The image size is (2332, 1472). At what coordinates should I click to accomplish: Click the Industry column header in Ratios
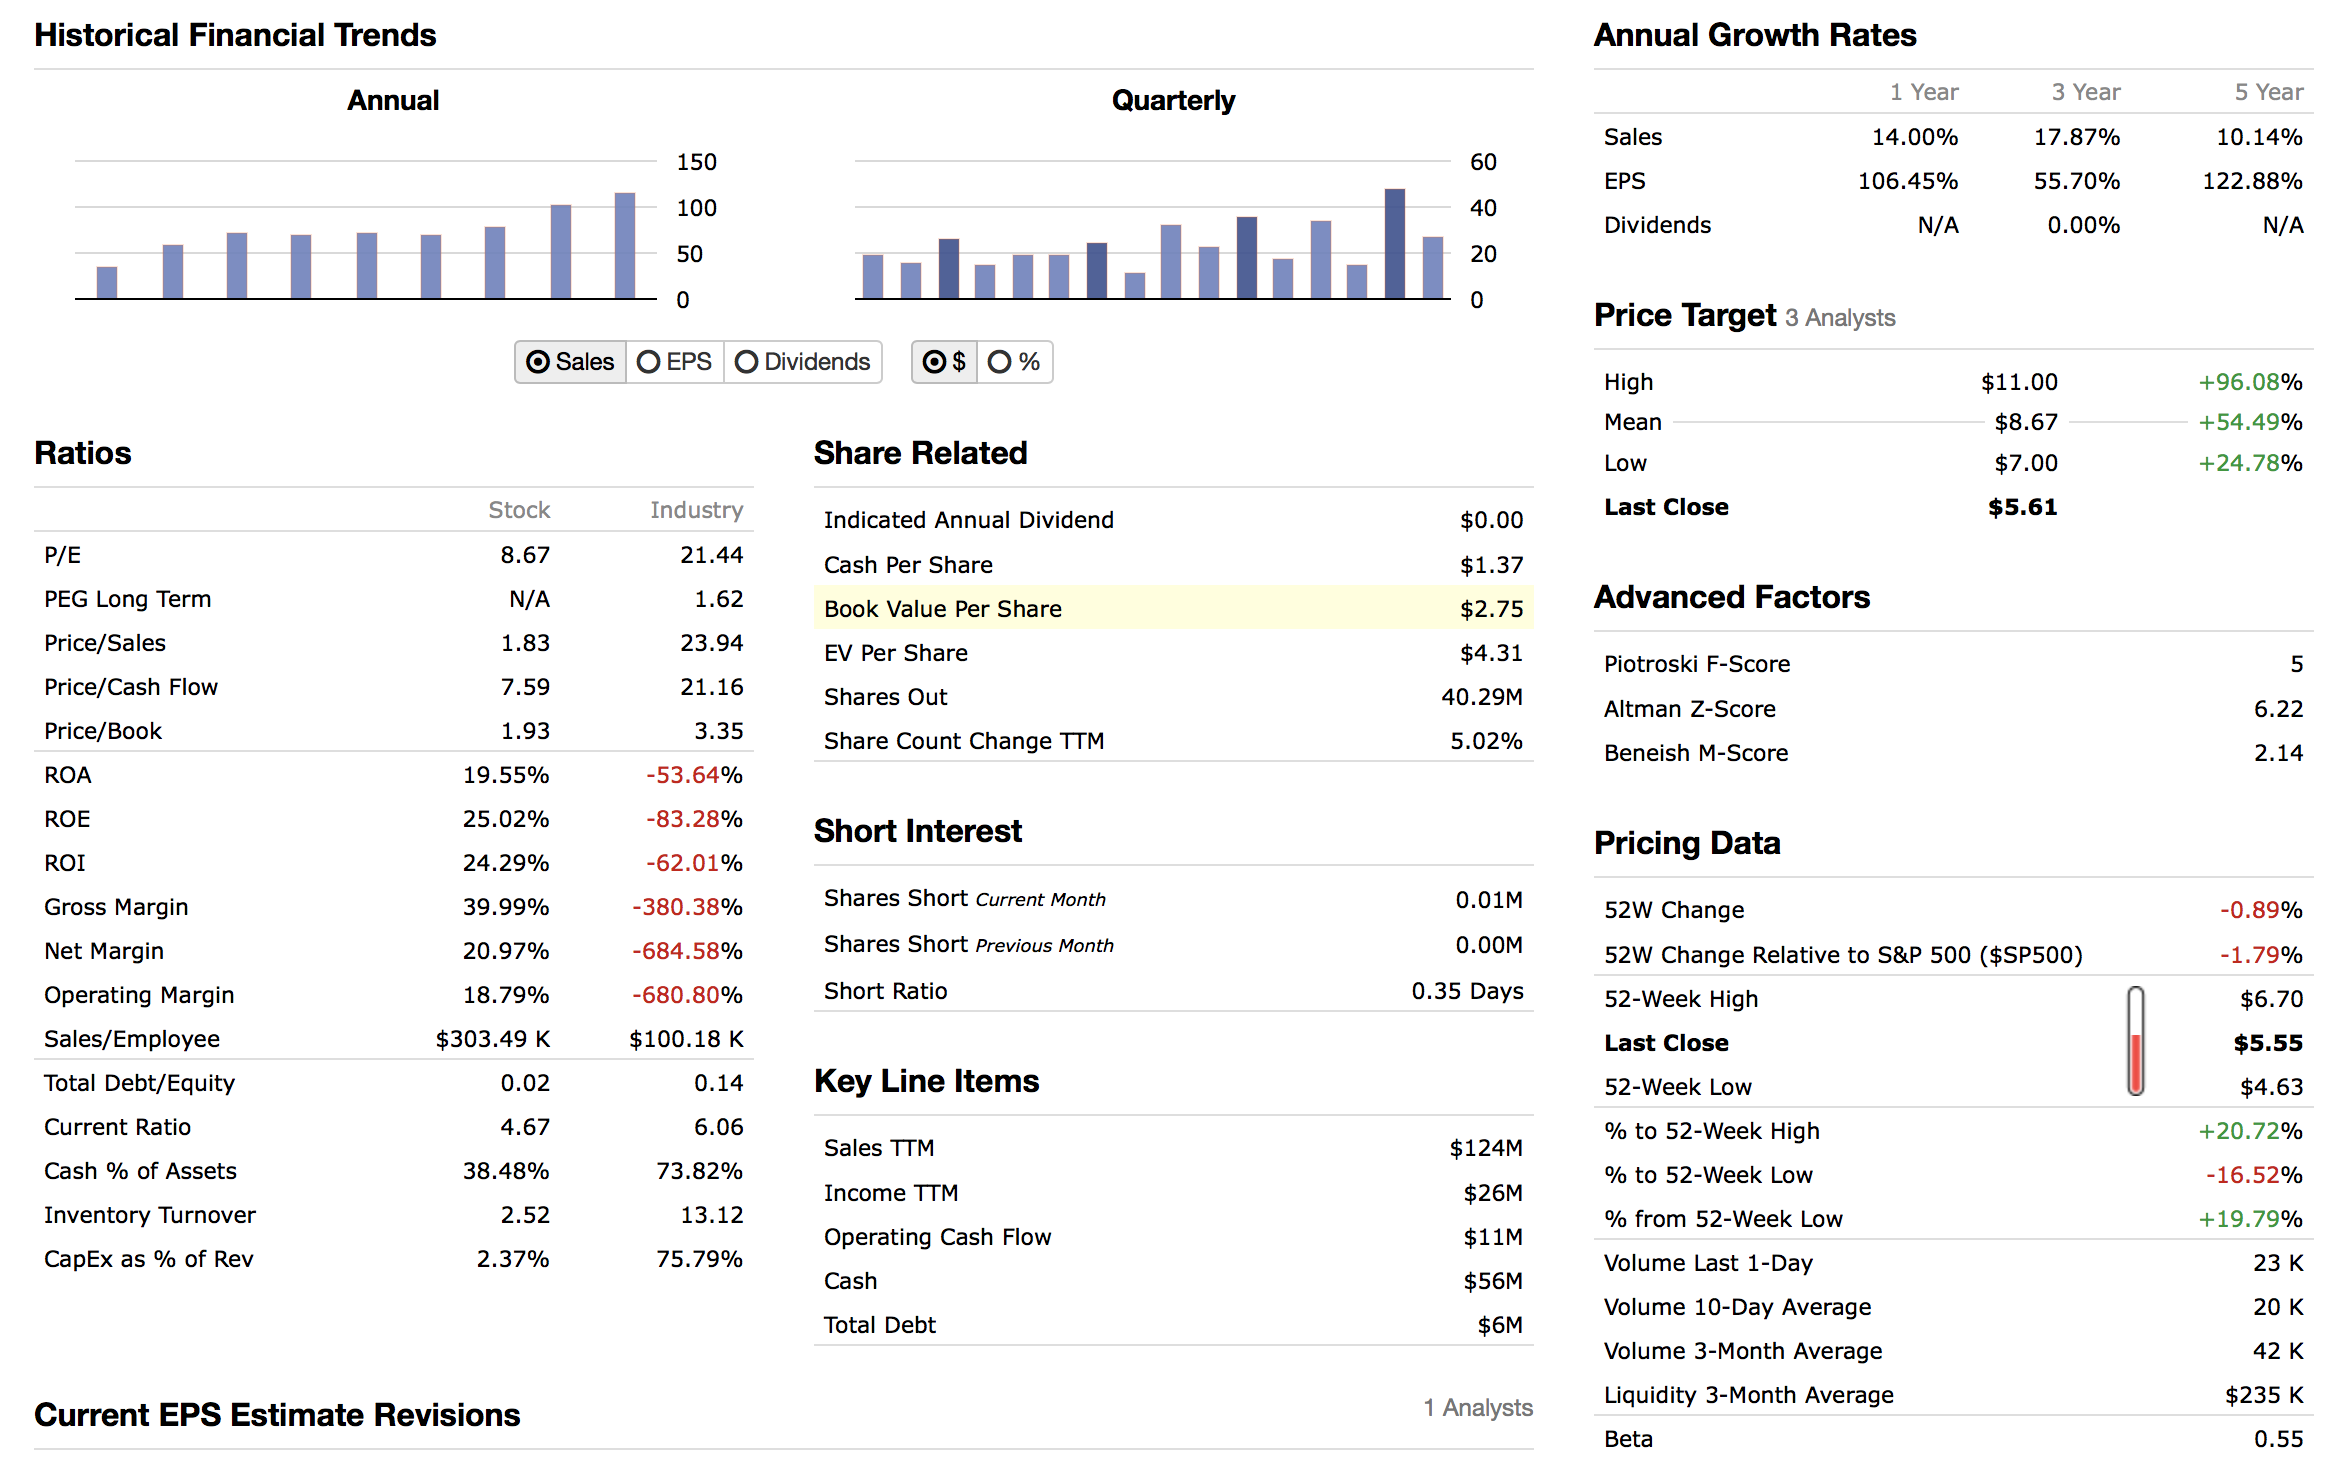[x=696, y=510]
